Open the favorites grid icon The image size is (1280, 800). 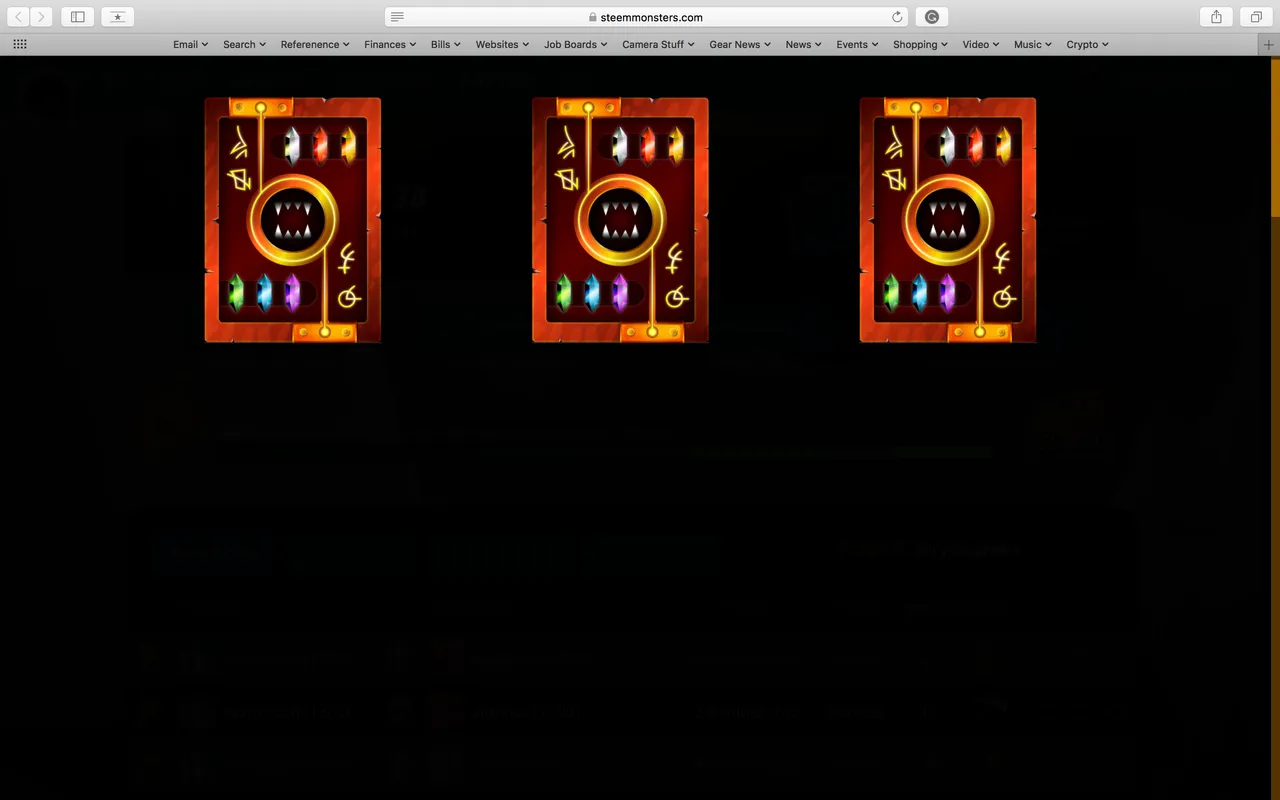(x=20, y=45)
